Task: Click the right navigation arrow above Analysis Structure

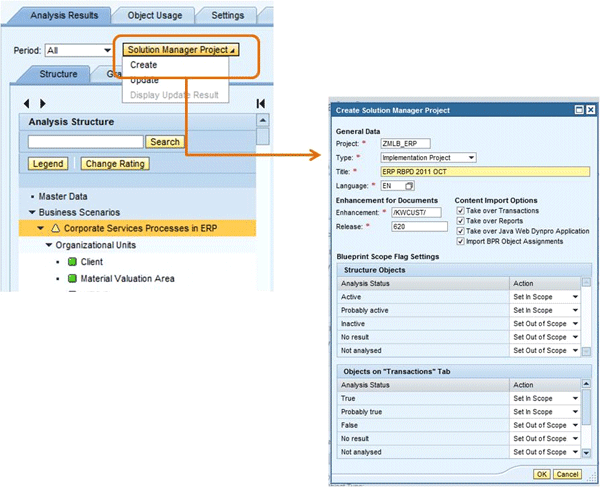Action: (x=41, y=103)
